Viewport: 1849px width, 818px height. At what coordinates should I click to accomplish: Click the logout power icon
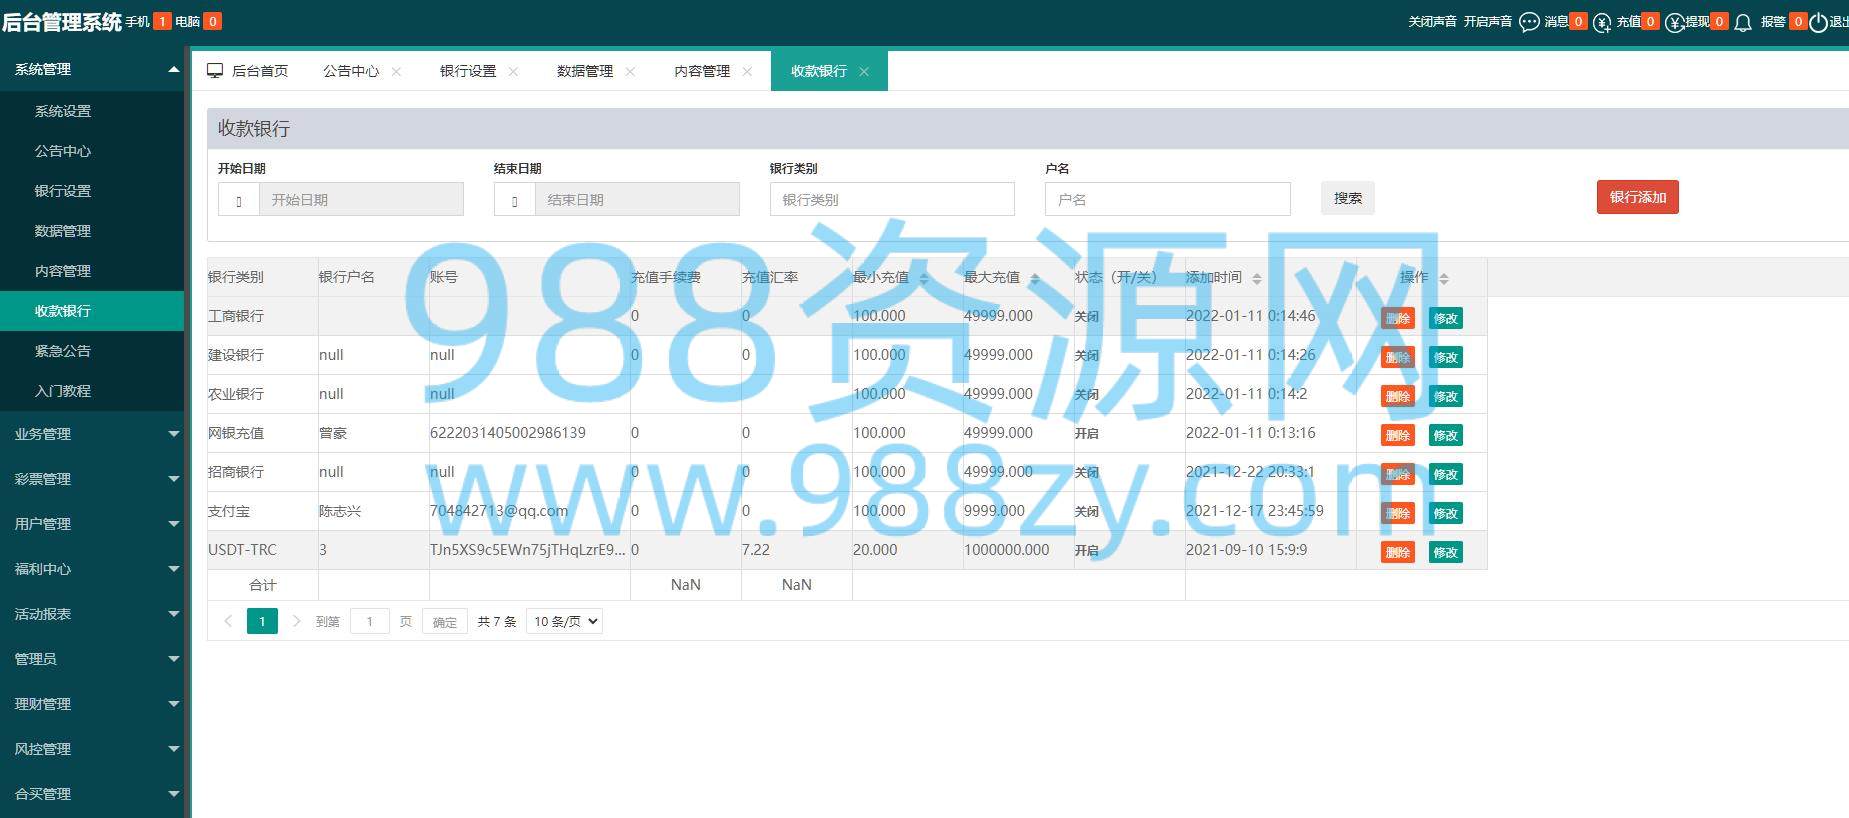[1818, 22]
